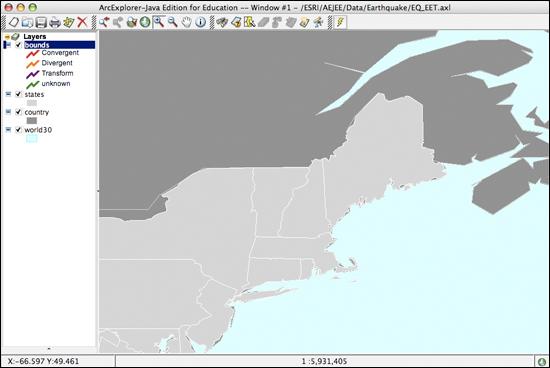Click the Zoom to Active Layer icon
Screen dimensions: 550x368
click(x=132, y=22)
